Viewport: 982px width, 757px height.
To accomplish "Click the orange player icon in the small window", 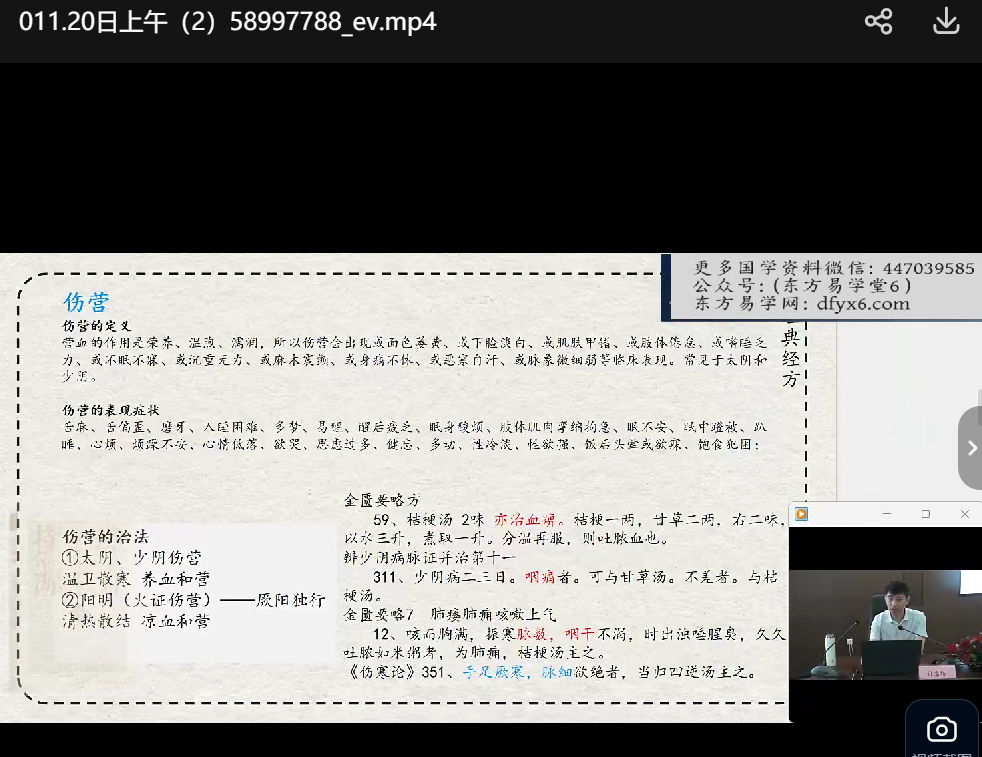I will pos(801,514).
